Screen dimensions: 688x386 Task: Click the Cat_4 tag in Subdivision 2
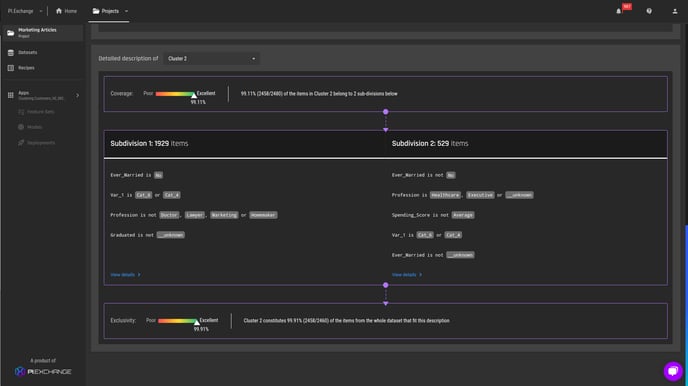[x=453, y=235]
